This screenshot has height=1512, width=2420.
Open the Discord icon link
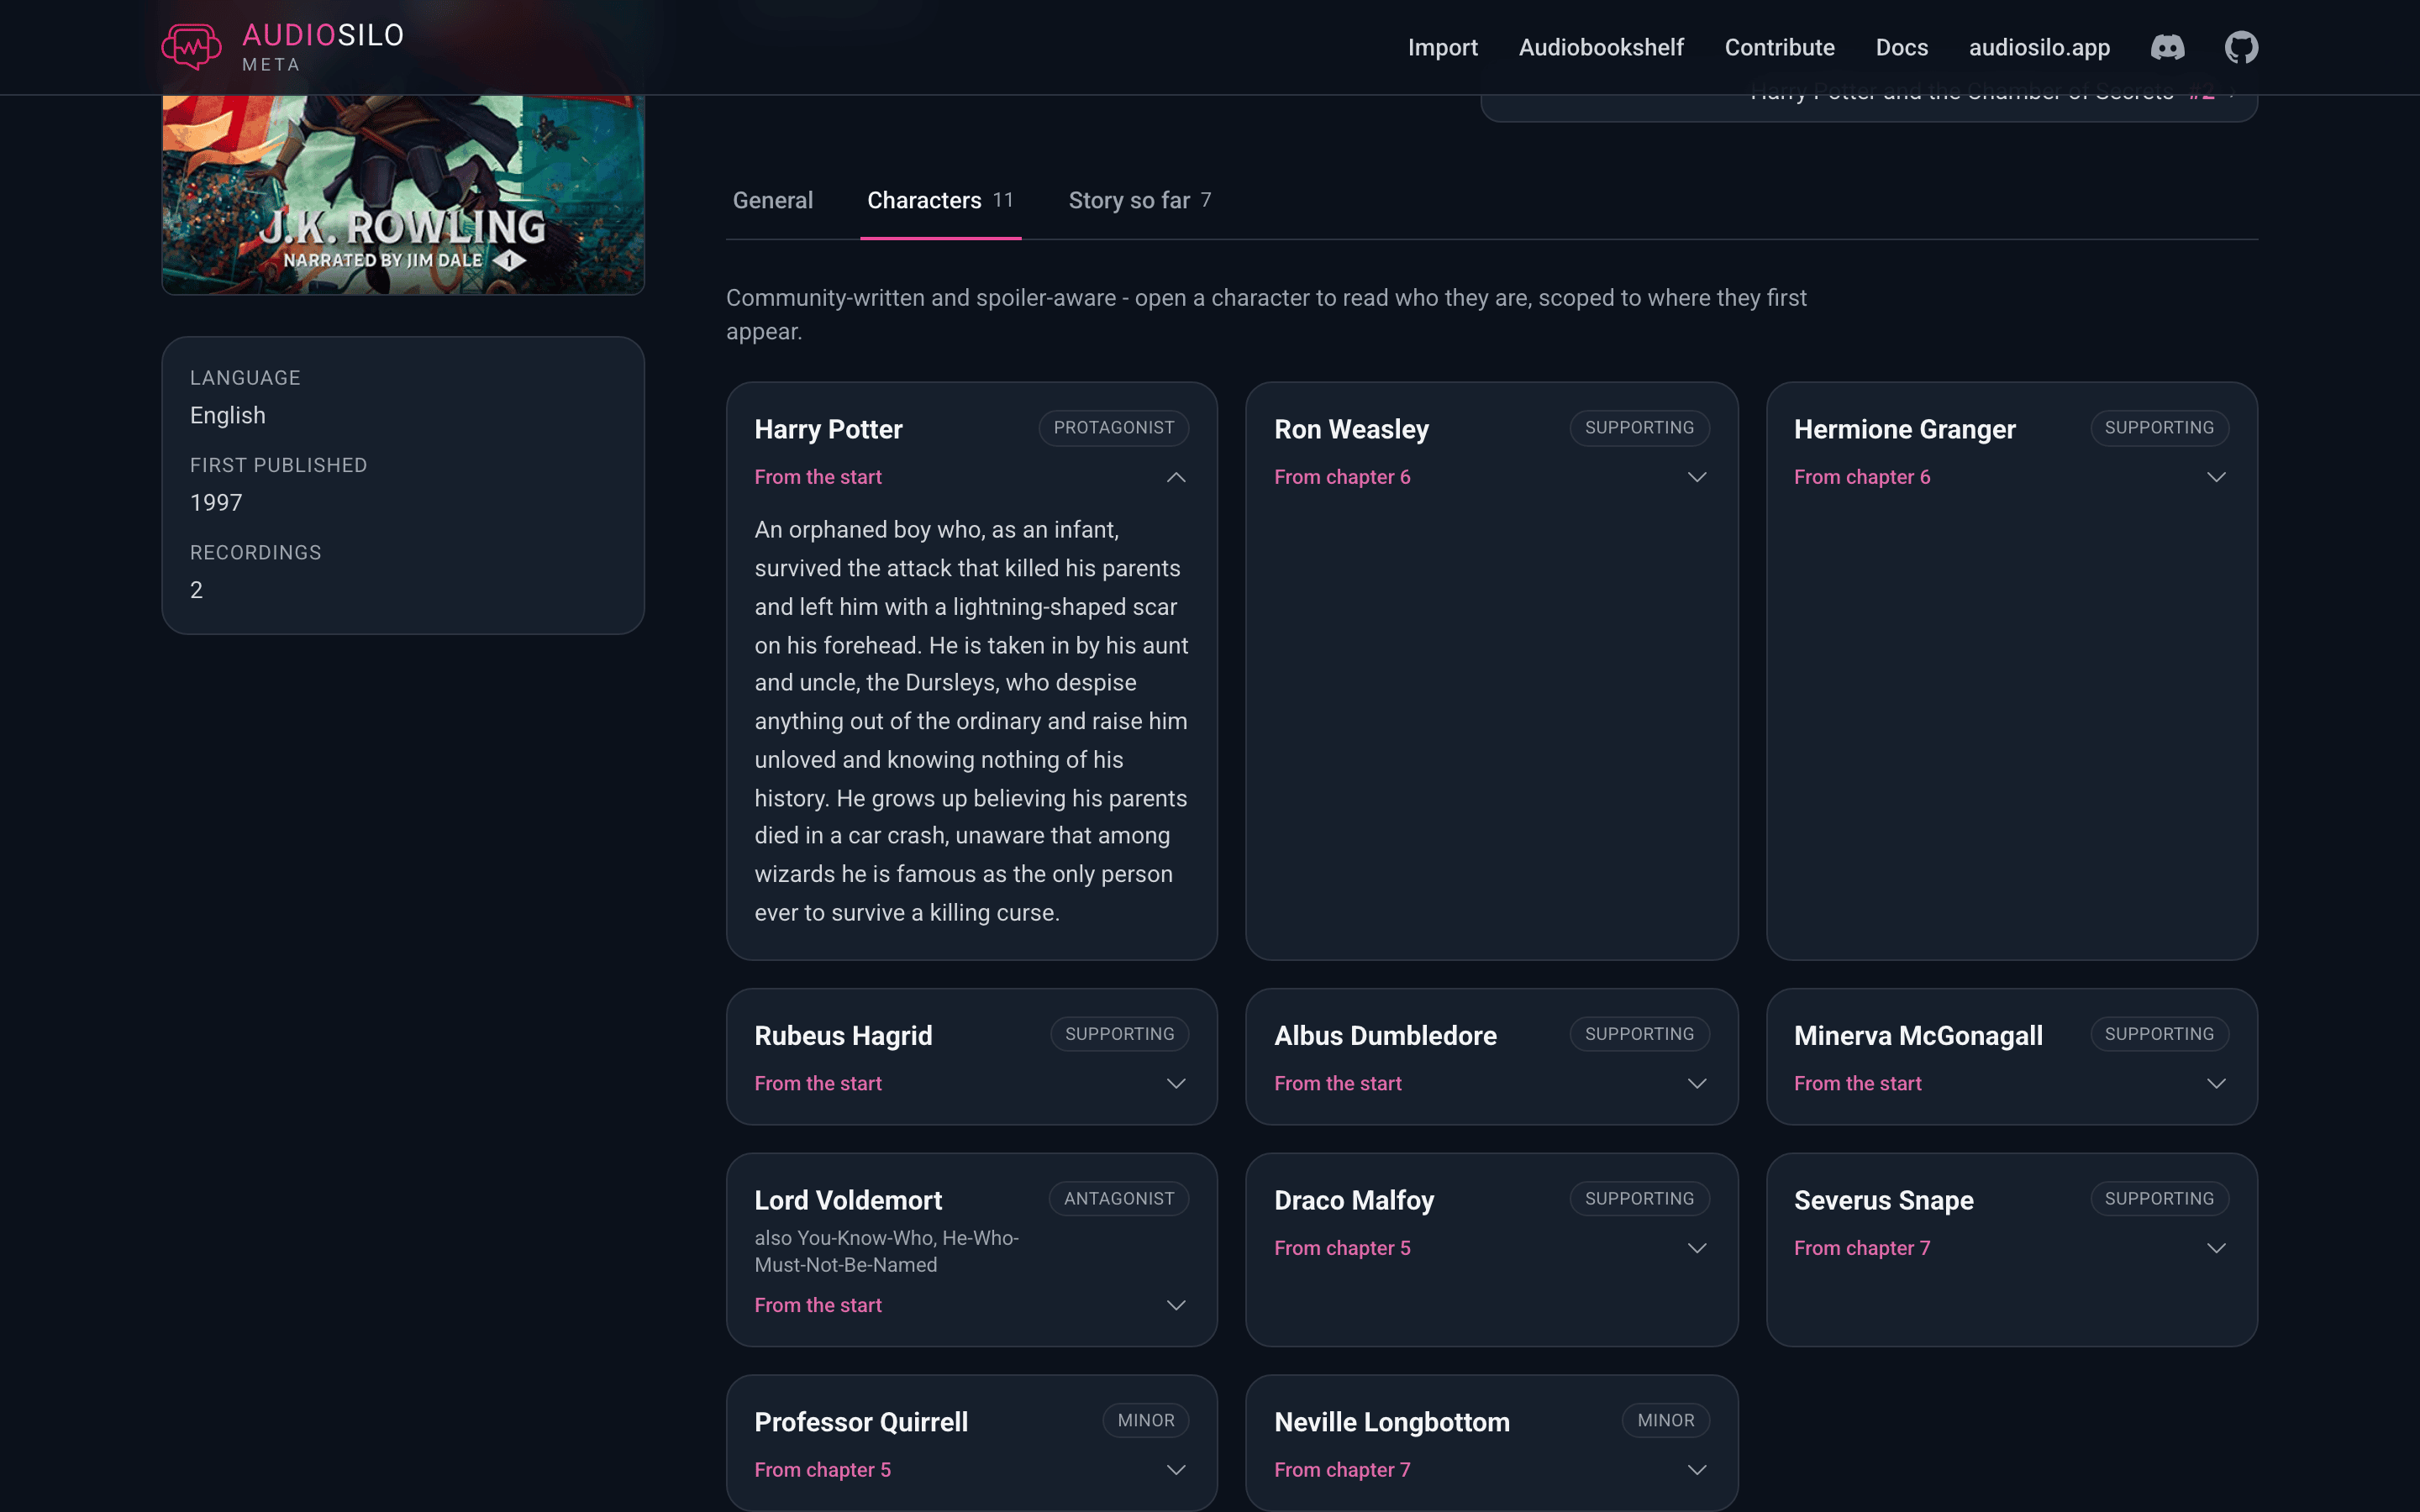click(2167, 47)
